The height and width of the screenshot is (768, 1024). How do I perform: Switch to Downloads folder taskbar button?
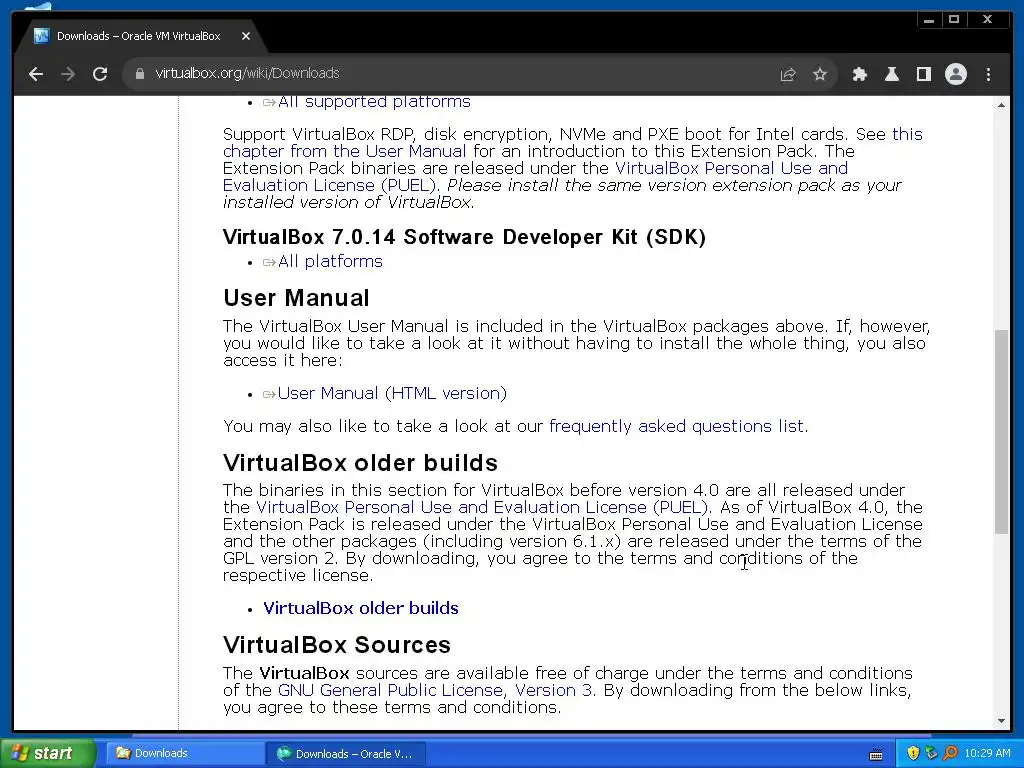pos(183,754)
